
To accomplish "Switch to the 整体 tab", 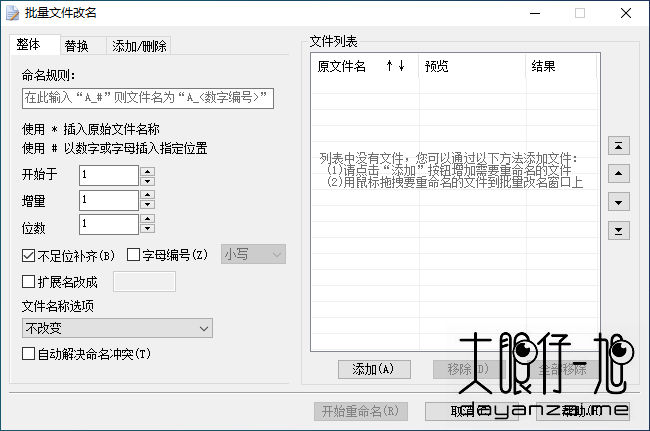I will click(x=35, y=45).
